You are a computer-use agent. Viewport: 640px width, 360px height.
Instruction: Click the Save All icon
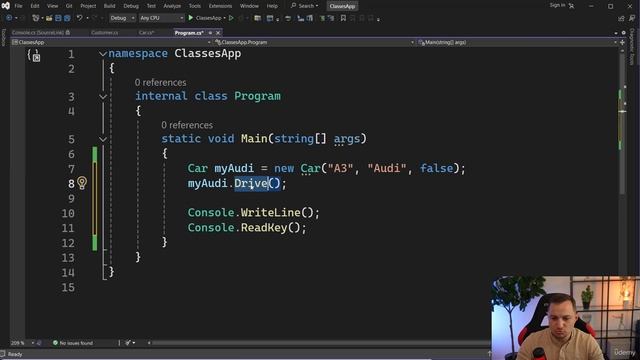tap(67, 18)
